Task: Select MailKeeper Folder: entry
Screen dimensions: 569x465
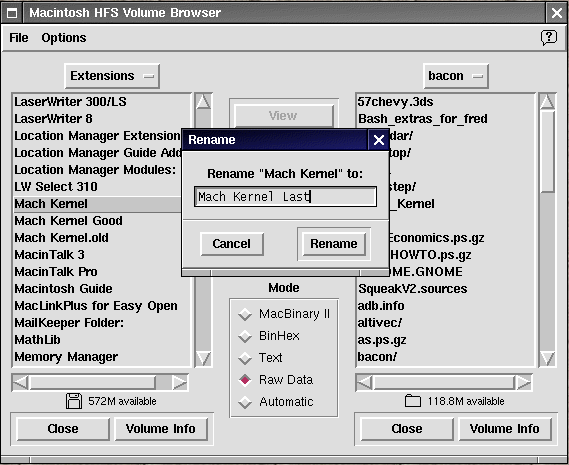Action: pos(102,323)
